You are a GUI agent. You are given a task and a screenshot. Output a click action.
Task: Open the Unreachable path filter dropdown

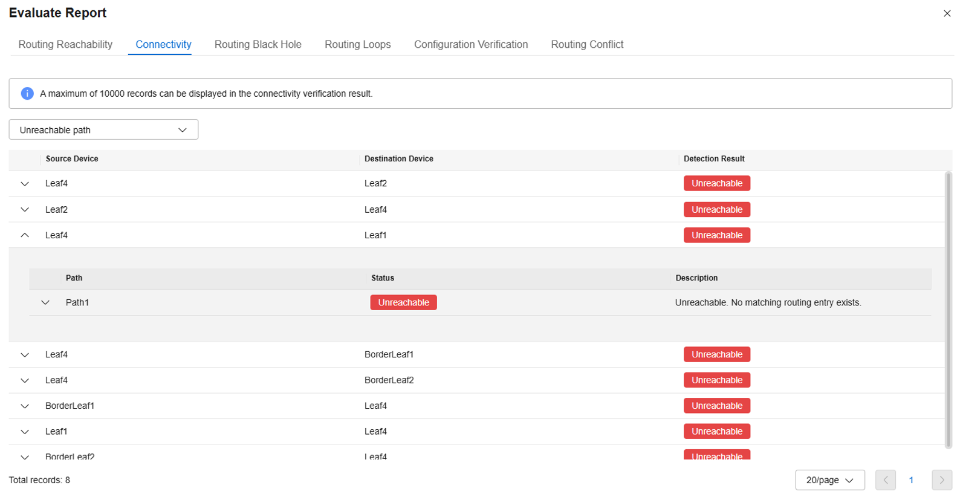(103, 130)
